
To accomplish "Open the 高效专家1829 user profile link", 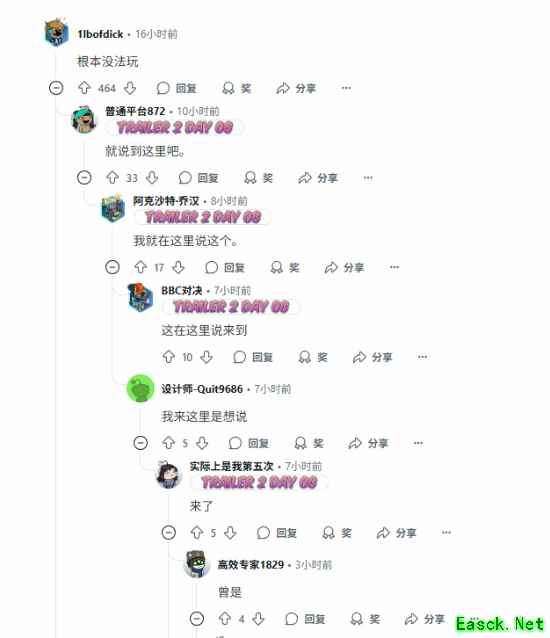I will coord(251,565).
